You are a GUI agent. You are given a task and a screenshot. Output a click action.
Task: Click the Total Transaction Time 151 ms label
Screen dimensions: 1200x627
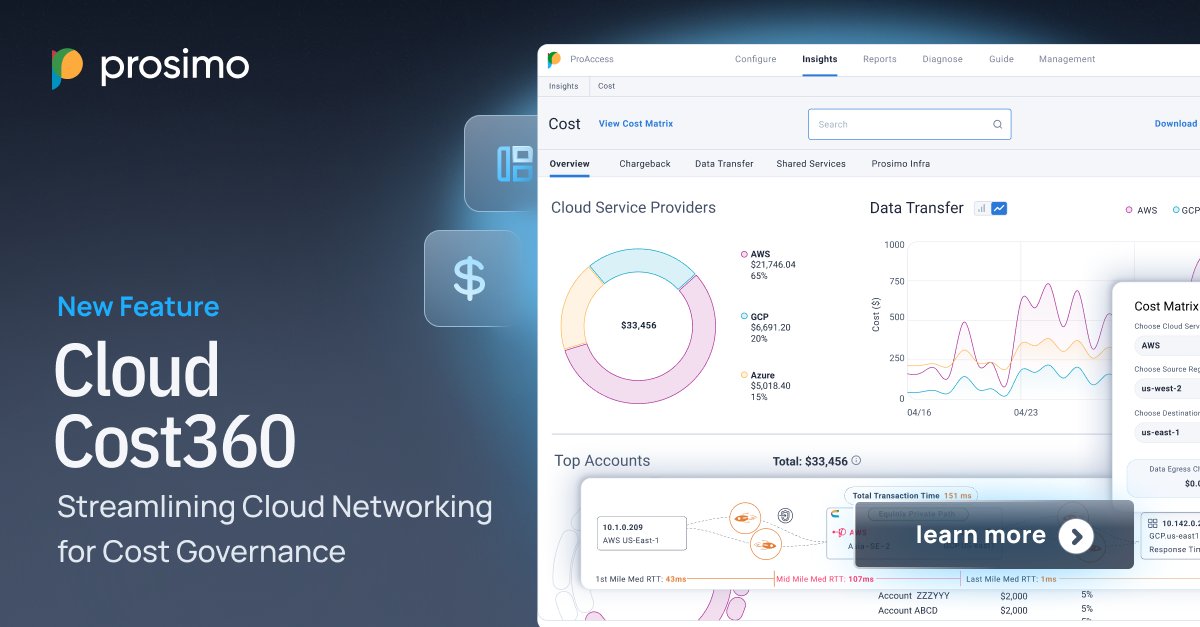click(910, 495)
